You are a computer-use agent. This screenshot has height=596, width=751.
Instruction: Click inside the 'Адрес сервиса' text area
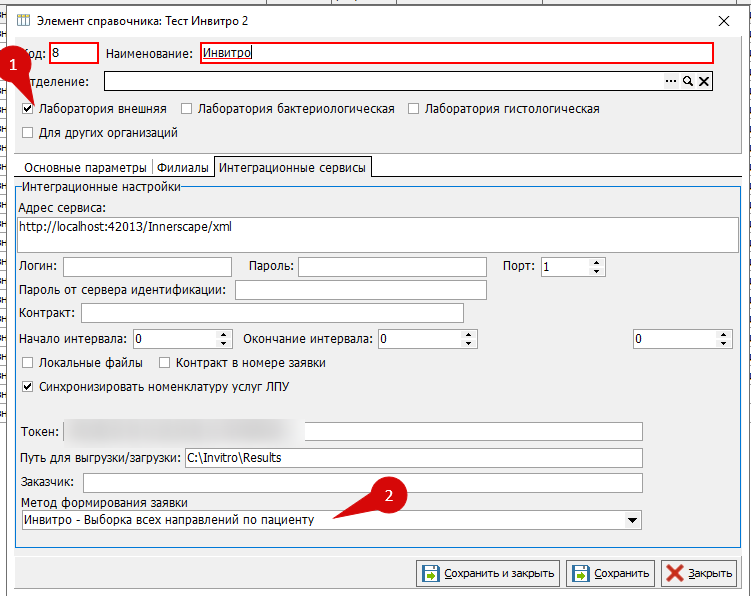pos(378,236)
